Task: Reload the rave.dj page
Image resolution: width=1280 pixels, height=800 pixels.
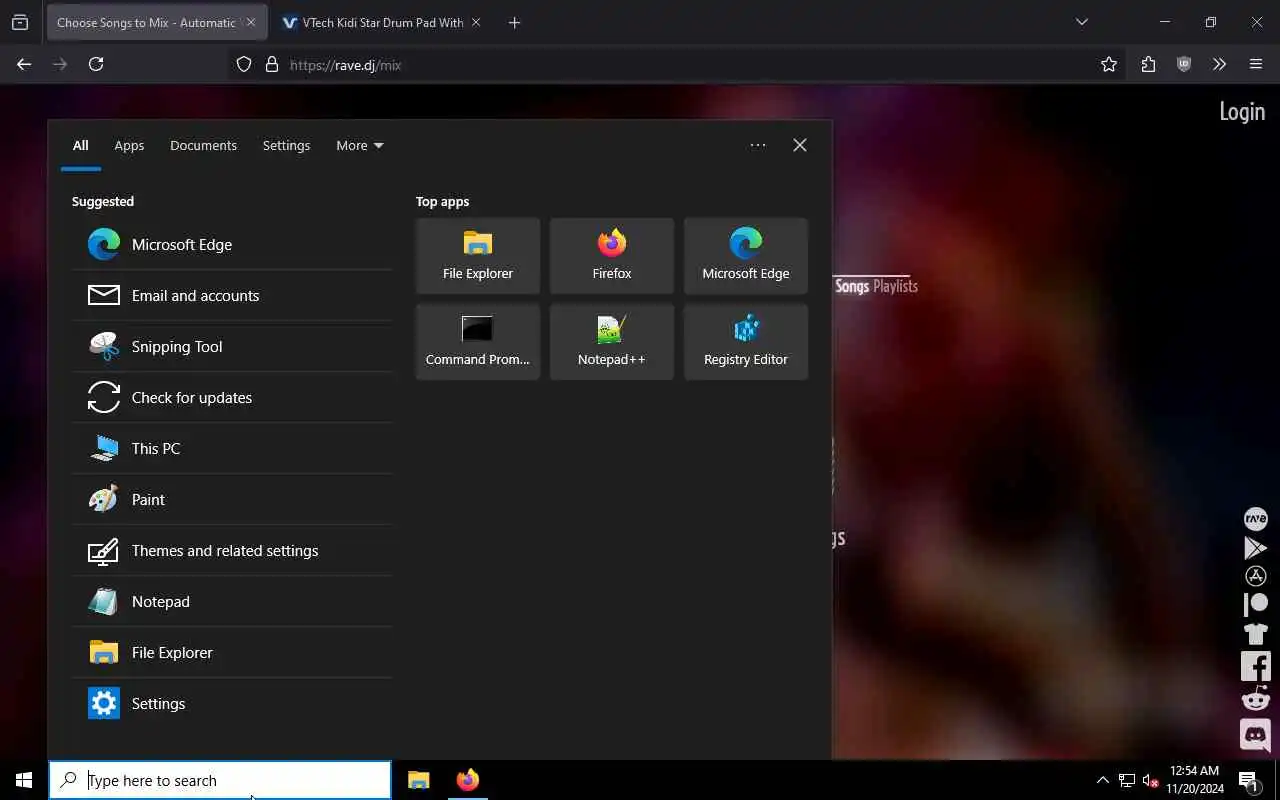Action: (x=96, y=64)
